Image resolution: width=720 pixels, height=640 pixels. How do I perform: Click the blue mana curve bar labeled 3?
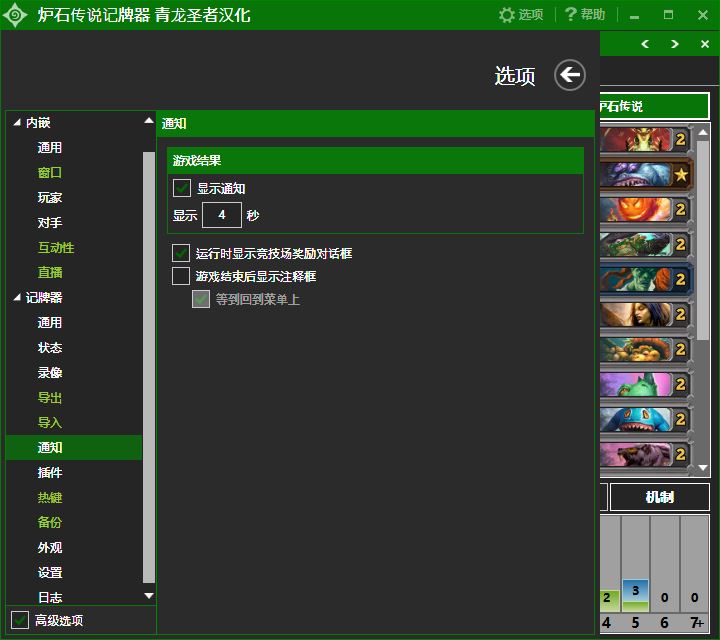(635, 595)
